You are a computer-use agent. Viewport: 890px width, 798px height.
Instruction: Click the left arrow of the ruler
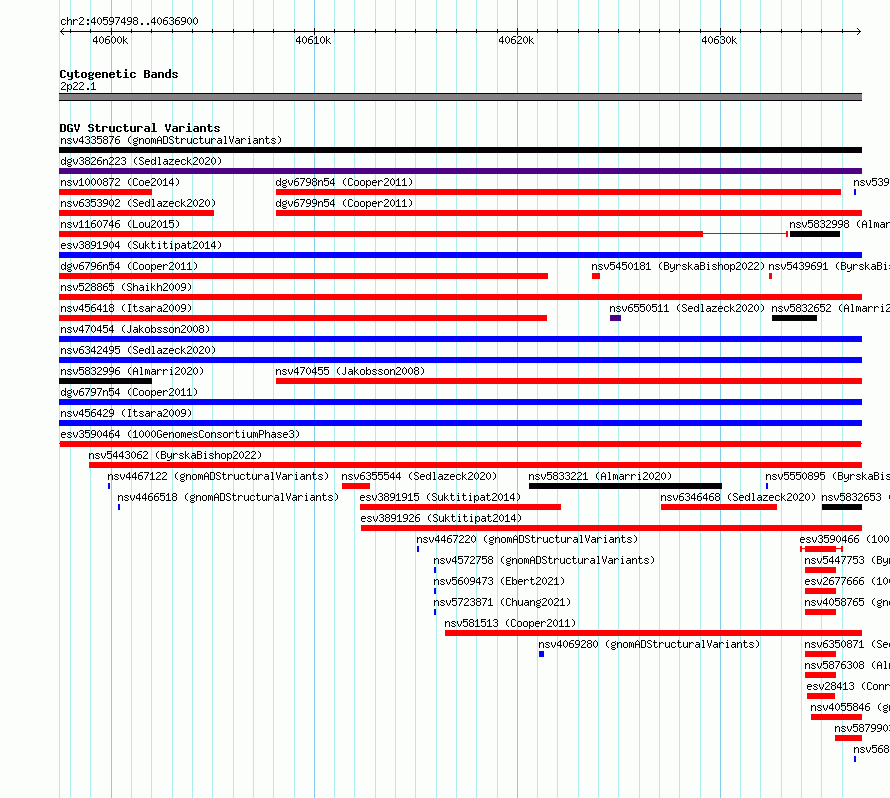click(x=62, y=32)
